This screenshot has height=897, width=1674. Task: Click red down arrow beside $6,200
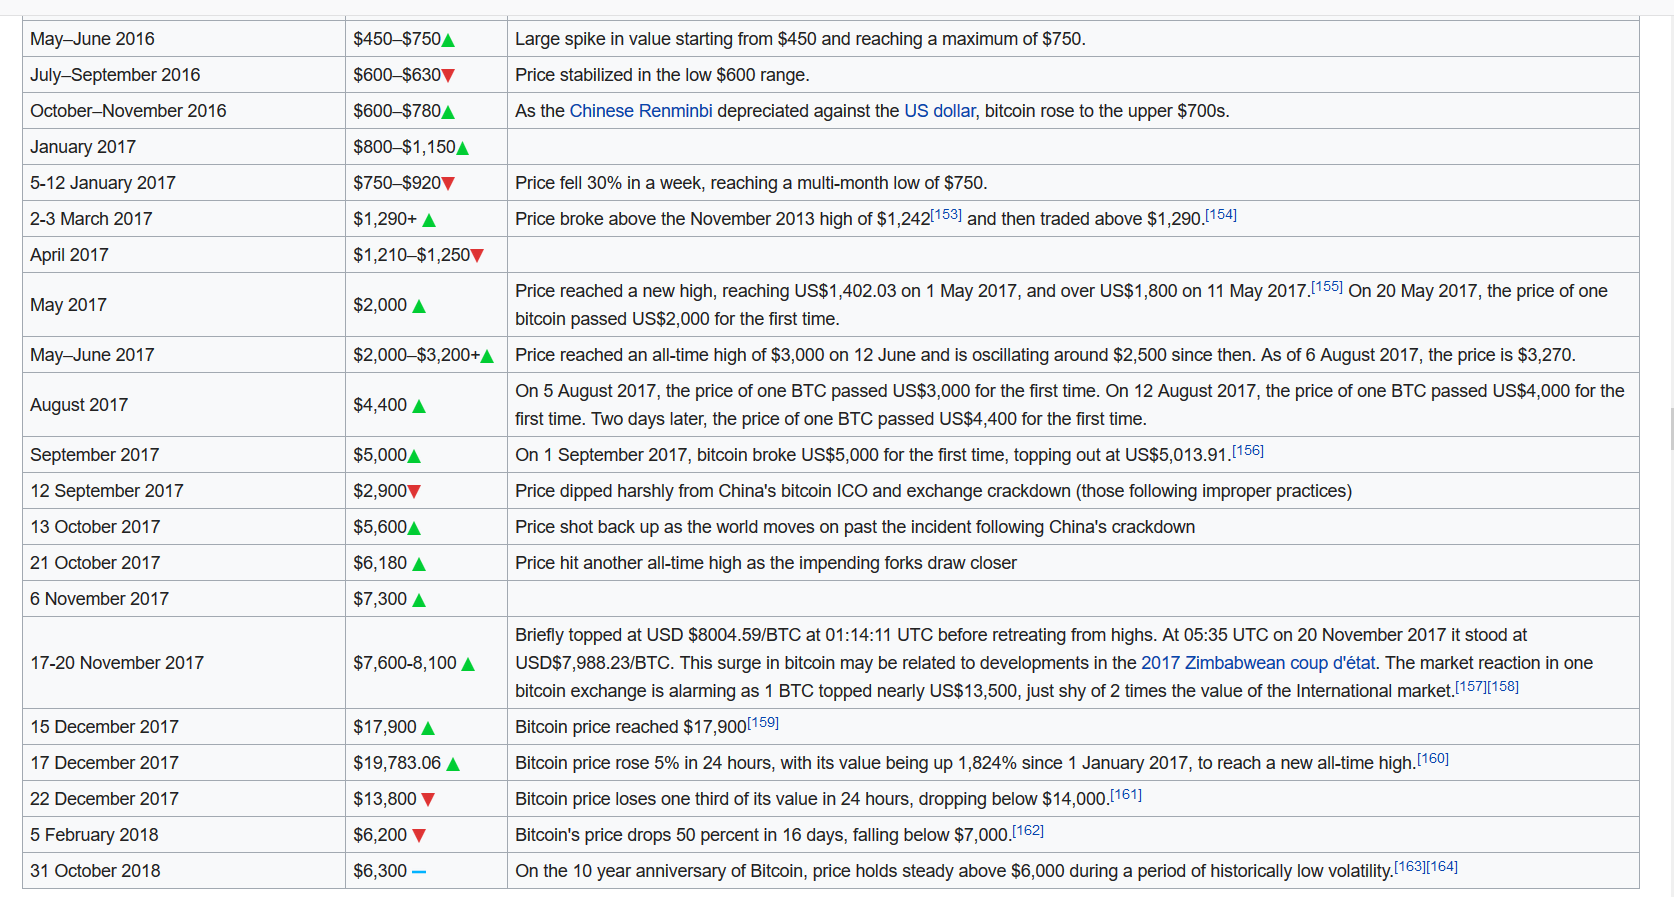tap(419, 836)
